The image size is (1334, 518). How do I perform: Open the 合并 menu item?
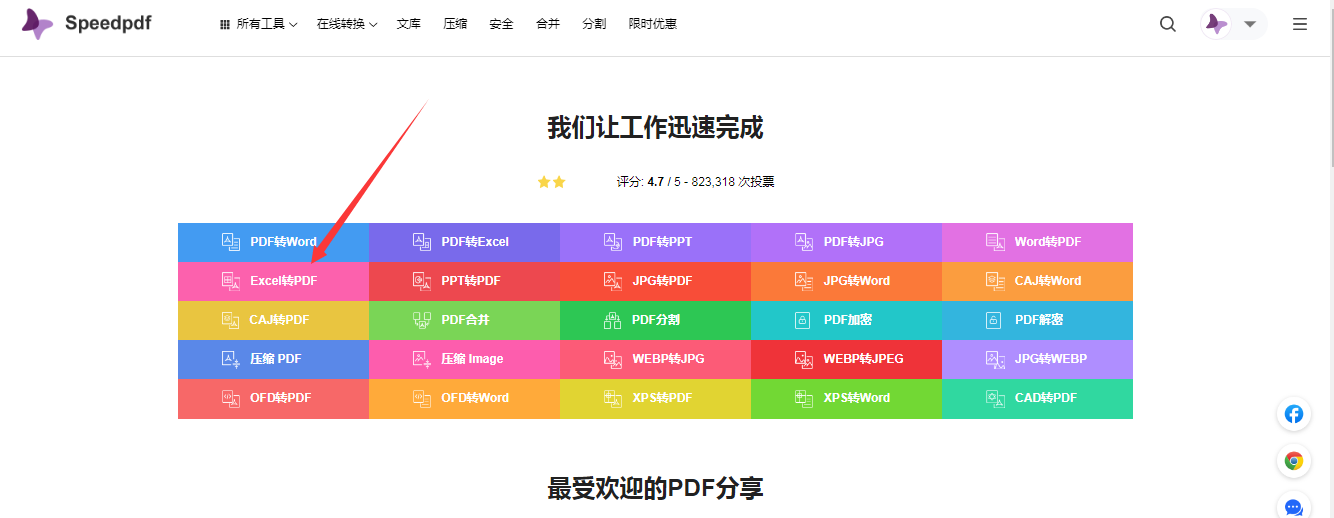coord(548,24)
